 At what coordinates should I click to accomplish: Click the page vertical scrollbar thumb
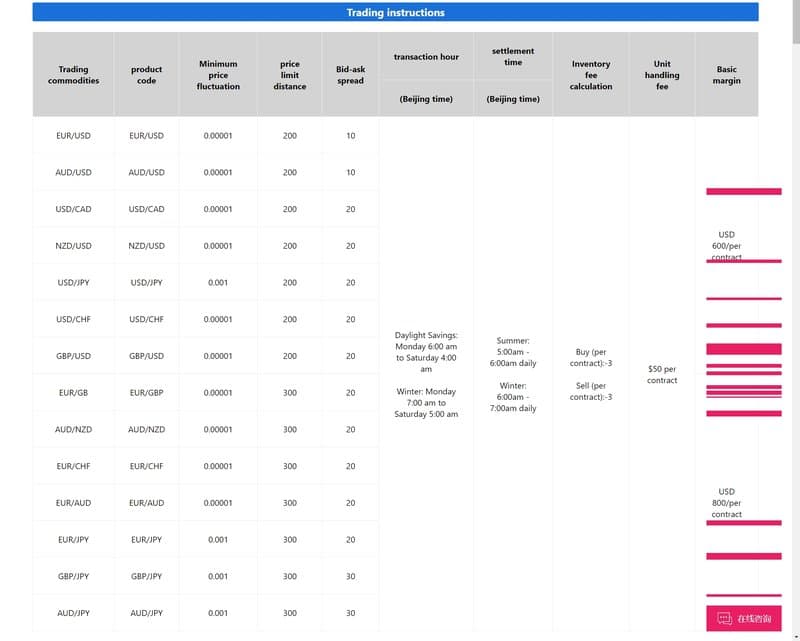click(x=796, y=21)
